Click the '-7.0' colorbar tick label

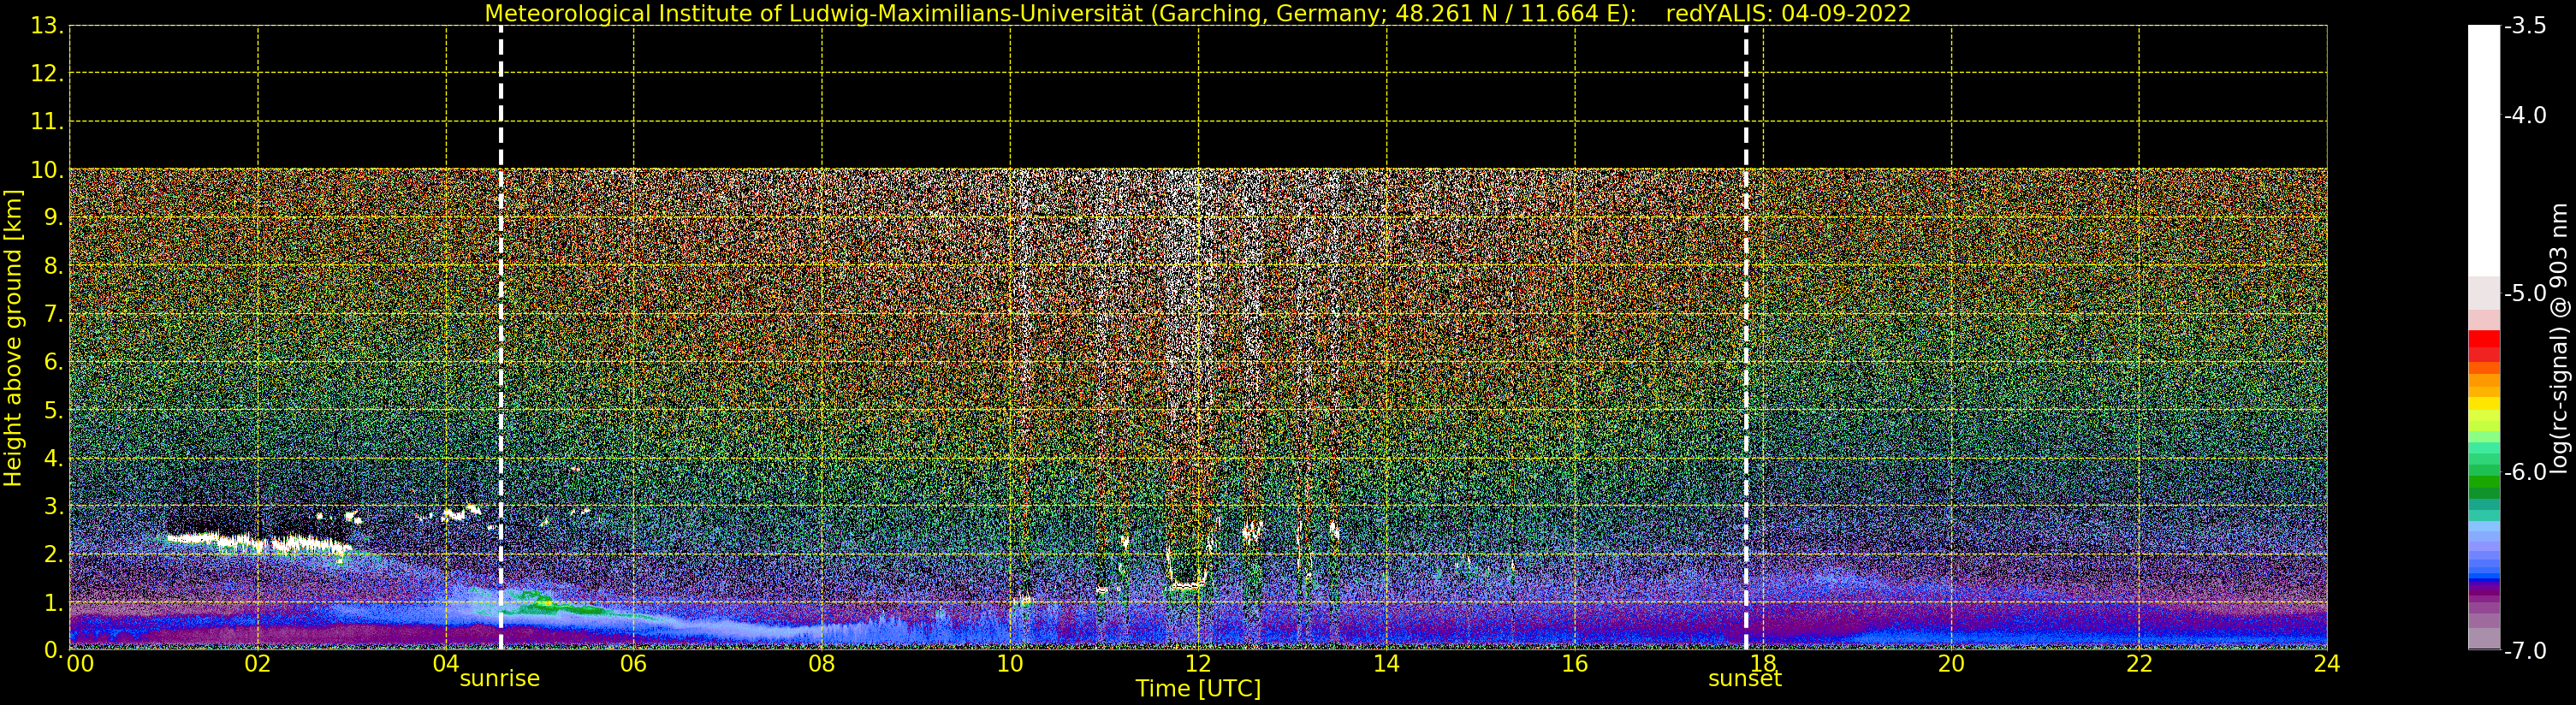coord(2525,650)
